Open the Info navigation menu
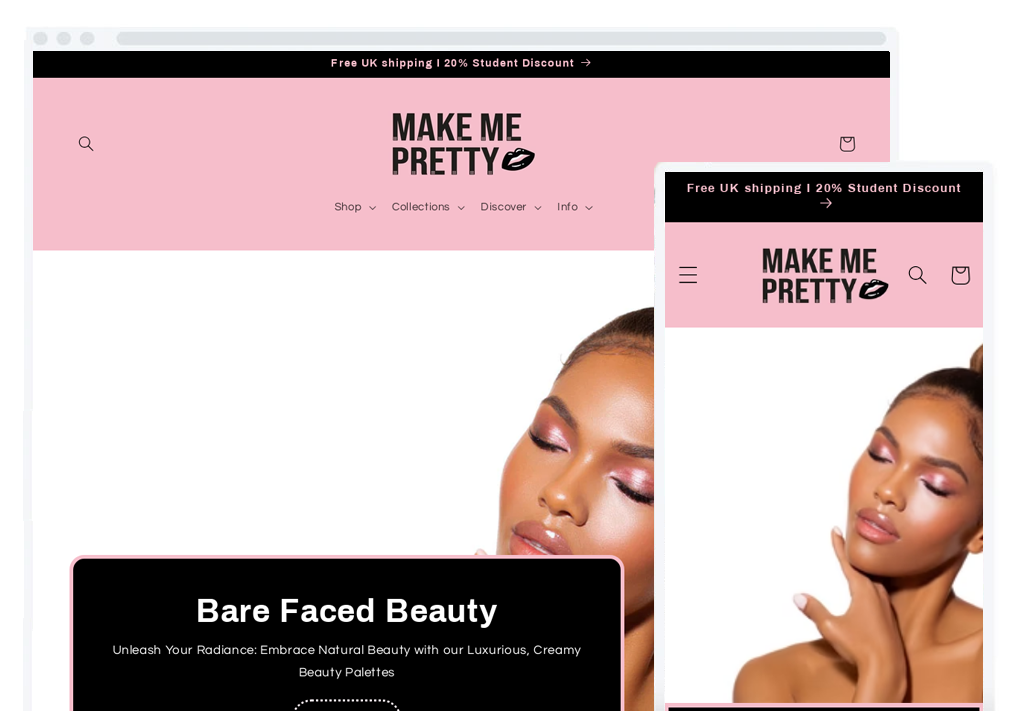This screenshot has width=1024, height=711. coord(574,207)
